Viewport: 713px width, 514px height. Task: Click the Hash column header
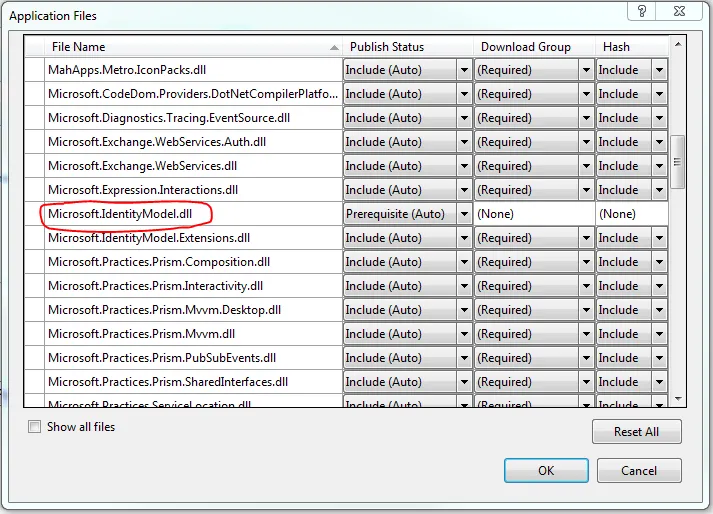tap(632, 46)
